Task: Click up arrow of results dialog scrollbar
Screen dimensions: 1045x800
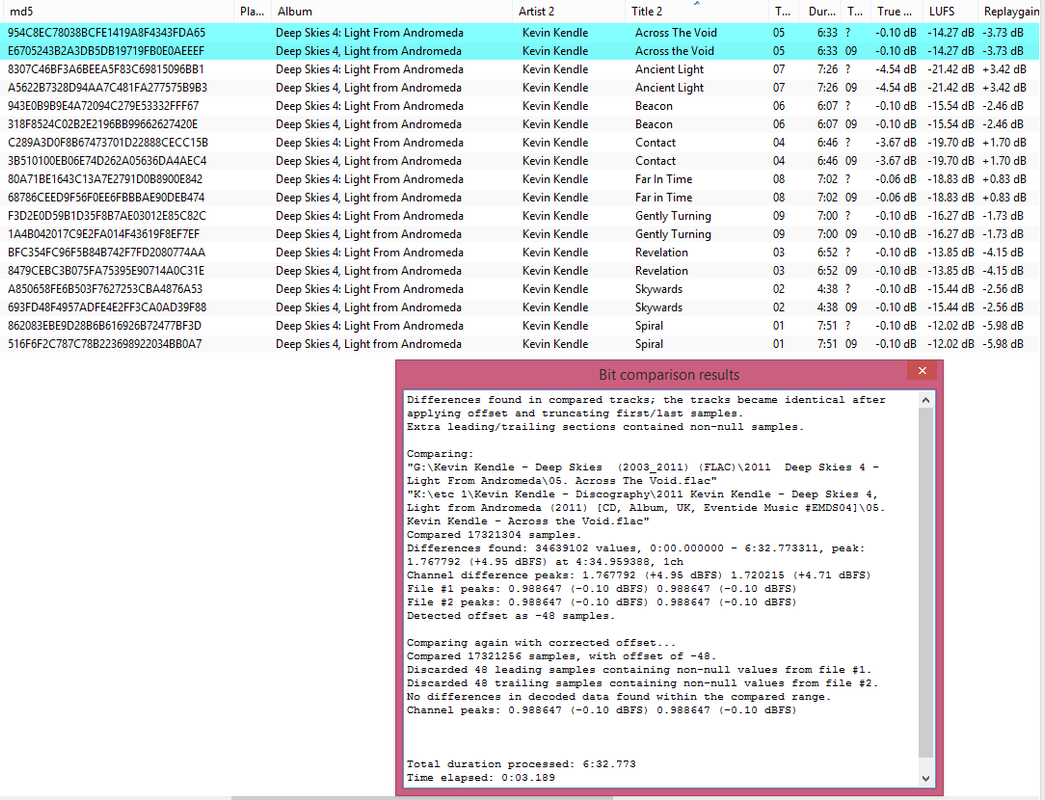Action: pos(926,400)
